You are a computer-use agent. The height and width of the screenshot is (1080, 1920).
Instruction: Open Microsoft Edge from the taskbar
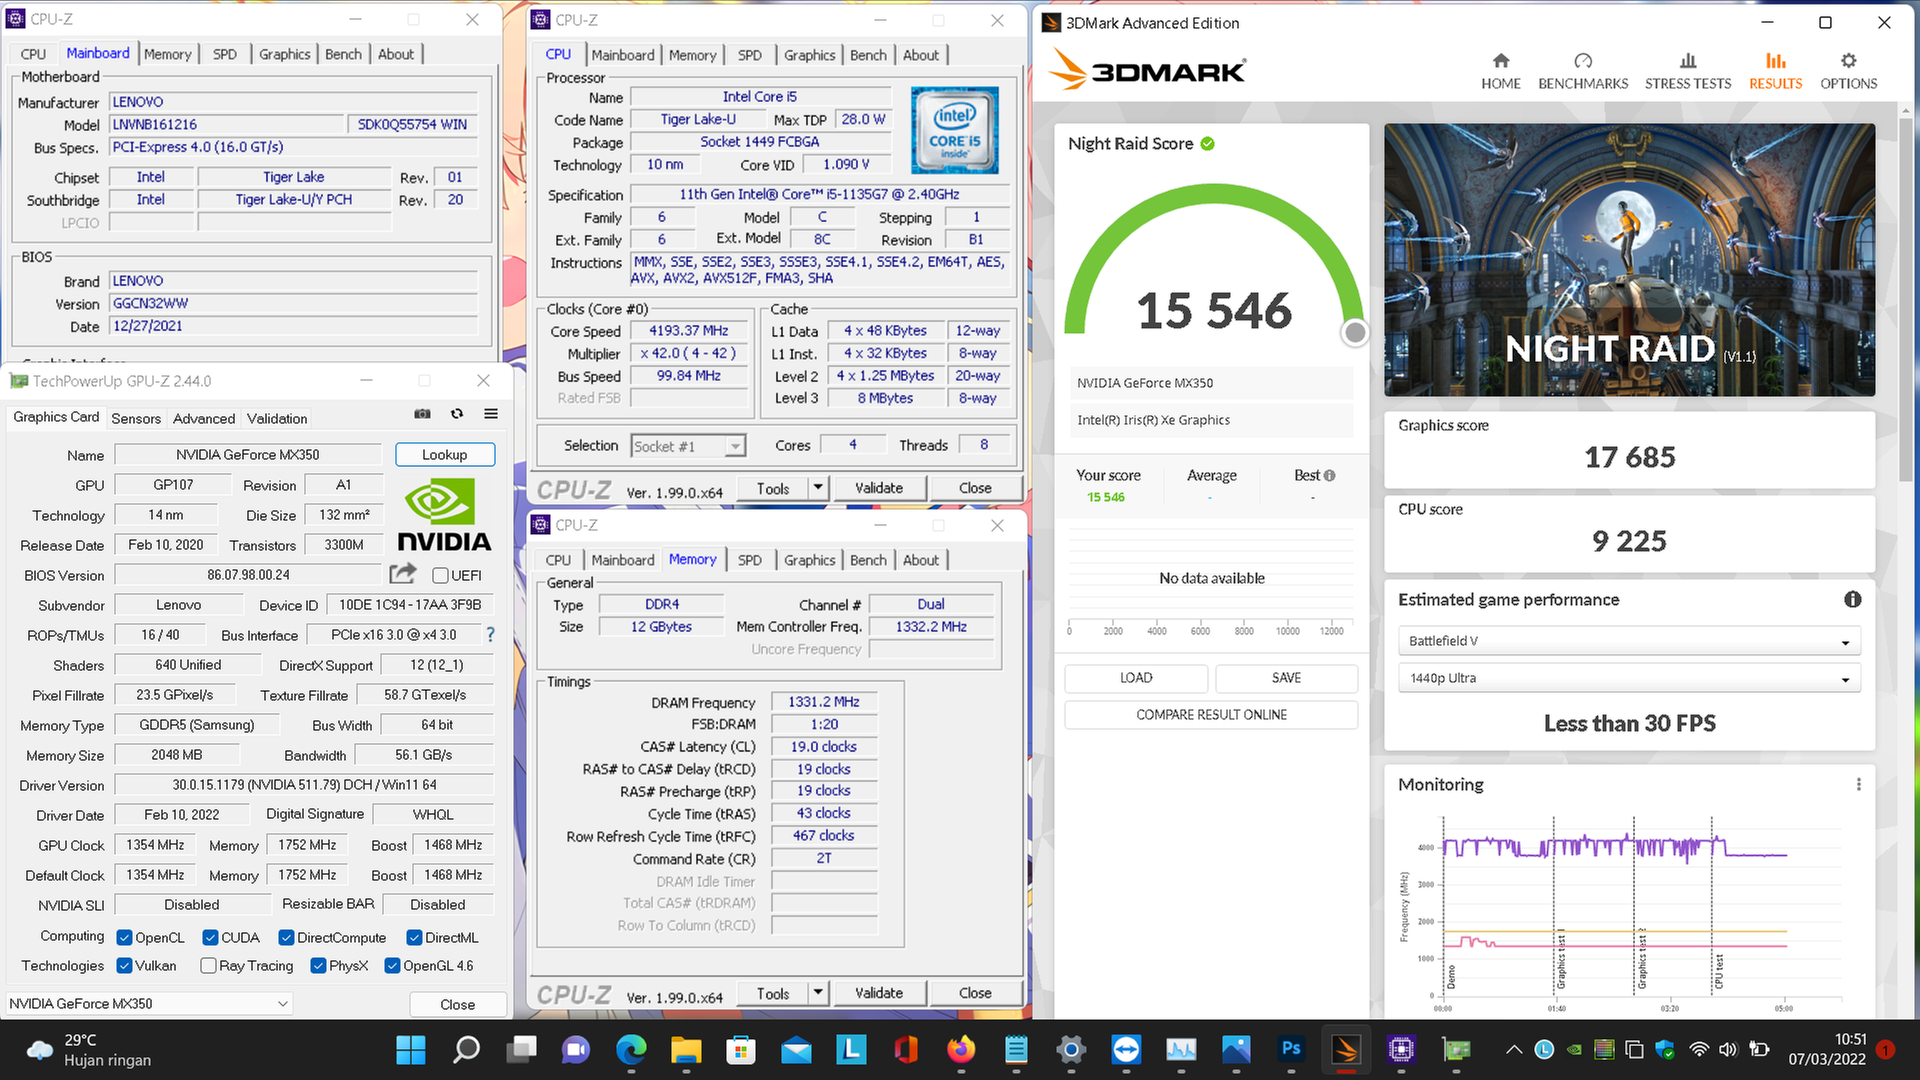pyautogui.click(x=631, y=1049)
